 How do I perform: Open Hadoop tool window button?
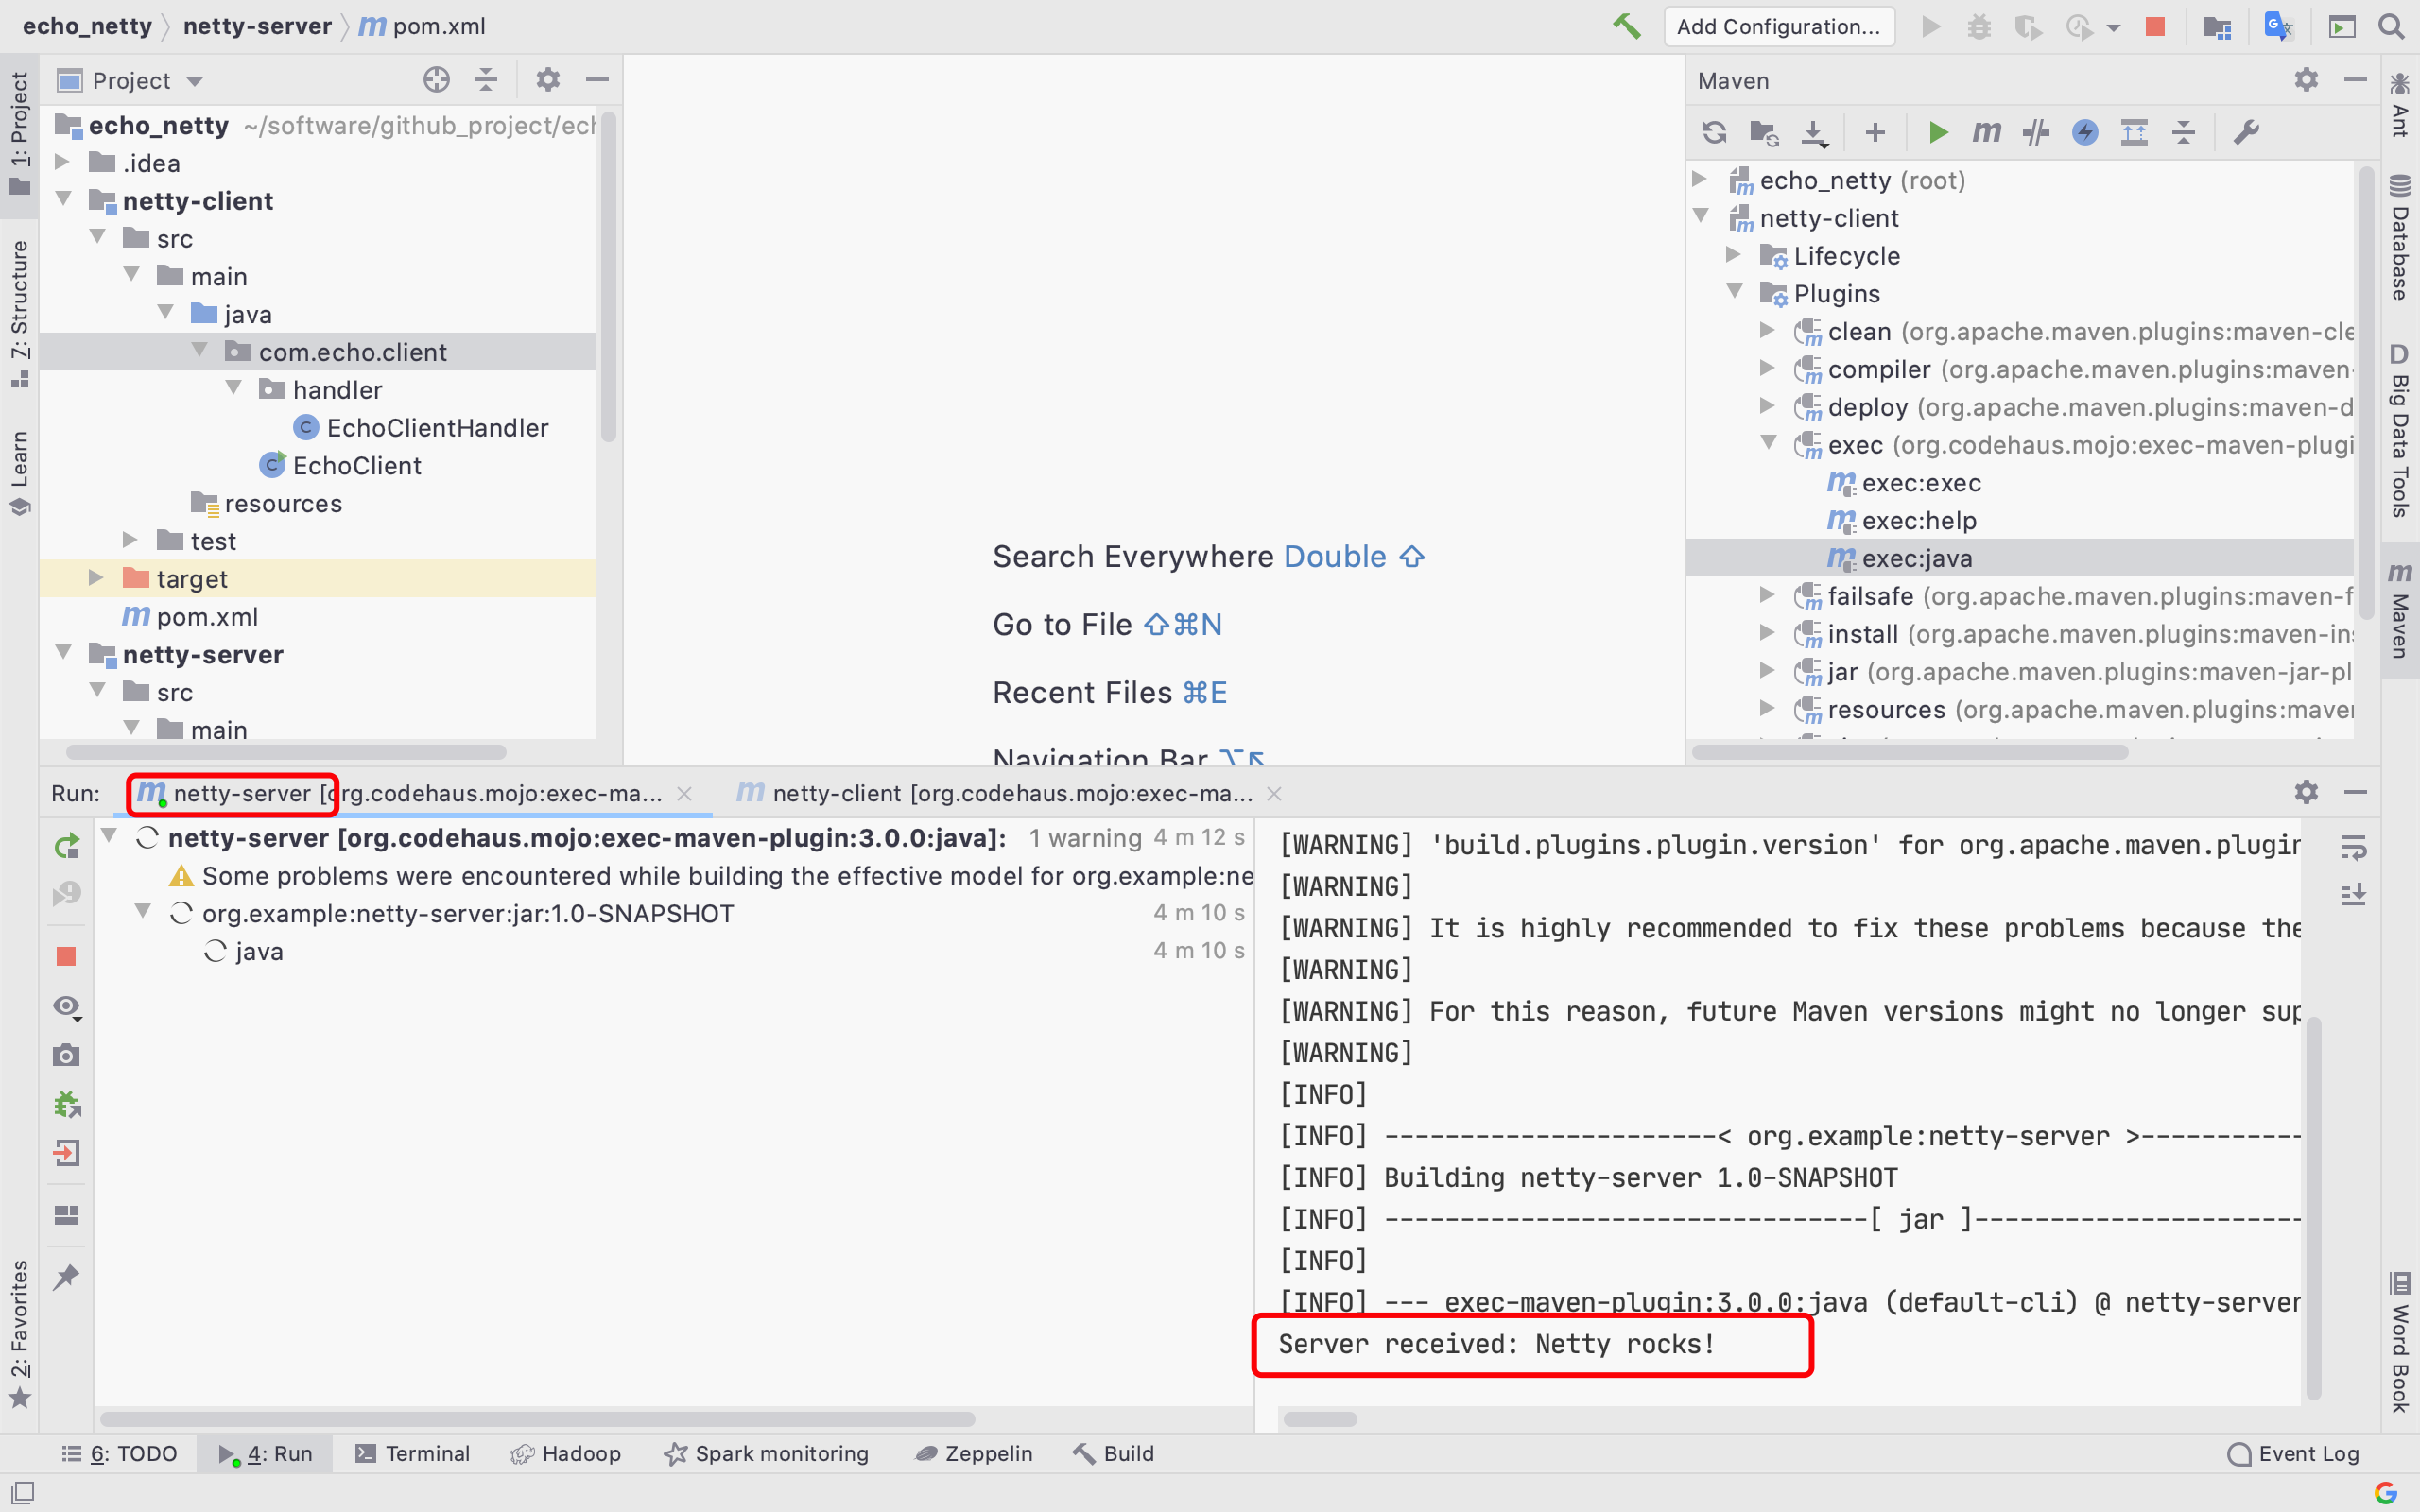pos(566,1453)
